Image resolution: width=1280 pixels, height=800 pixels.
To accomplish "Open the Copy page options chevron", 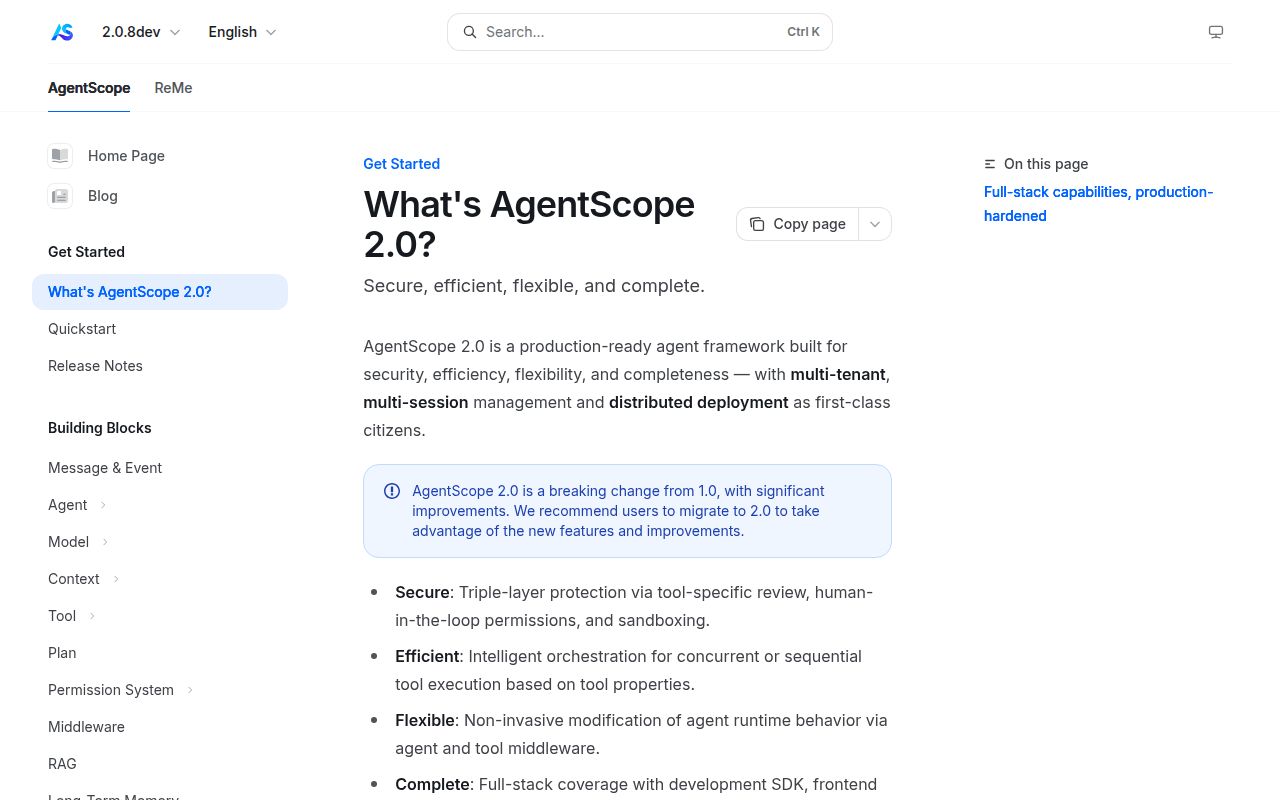I will (875, 224).
